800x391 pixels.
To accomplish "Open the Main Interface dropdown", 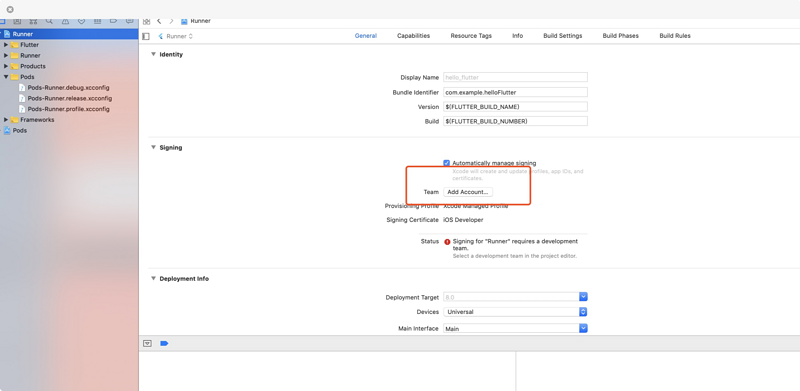I will pyautogui.click(x=583, y=329).
